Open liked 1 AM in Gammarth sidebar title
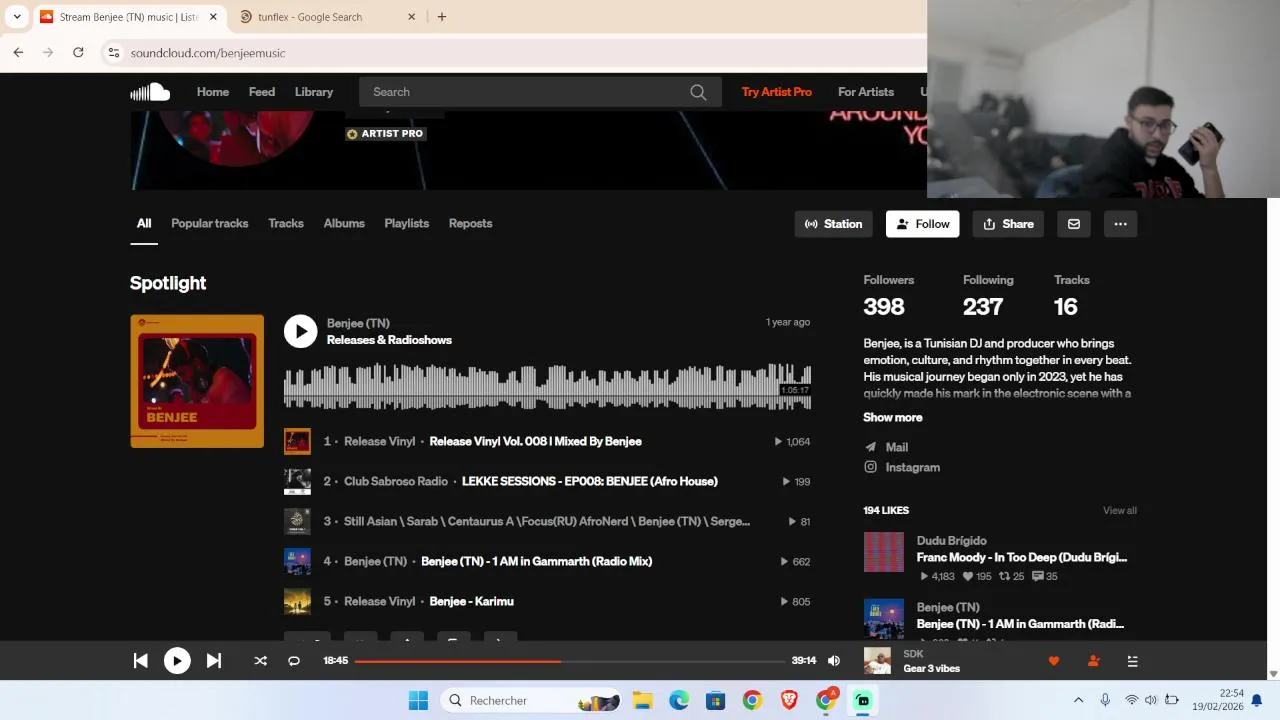 point(1020,624)
